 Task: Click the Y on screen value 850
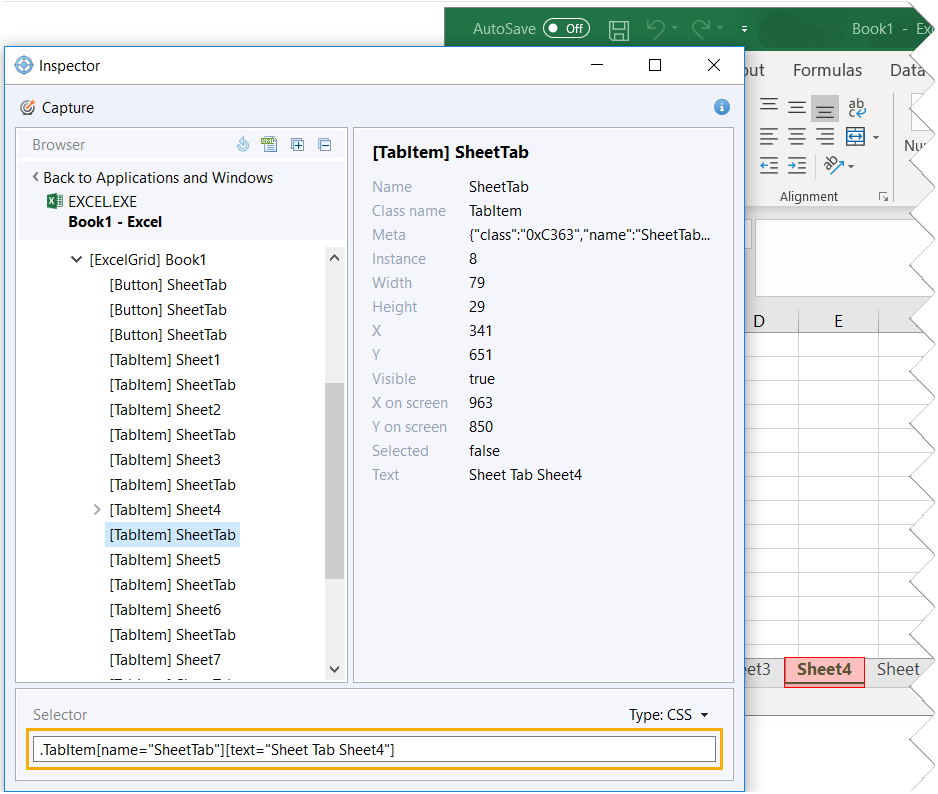coord(480,427)
